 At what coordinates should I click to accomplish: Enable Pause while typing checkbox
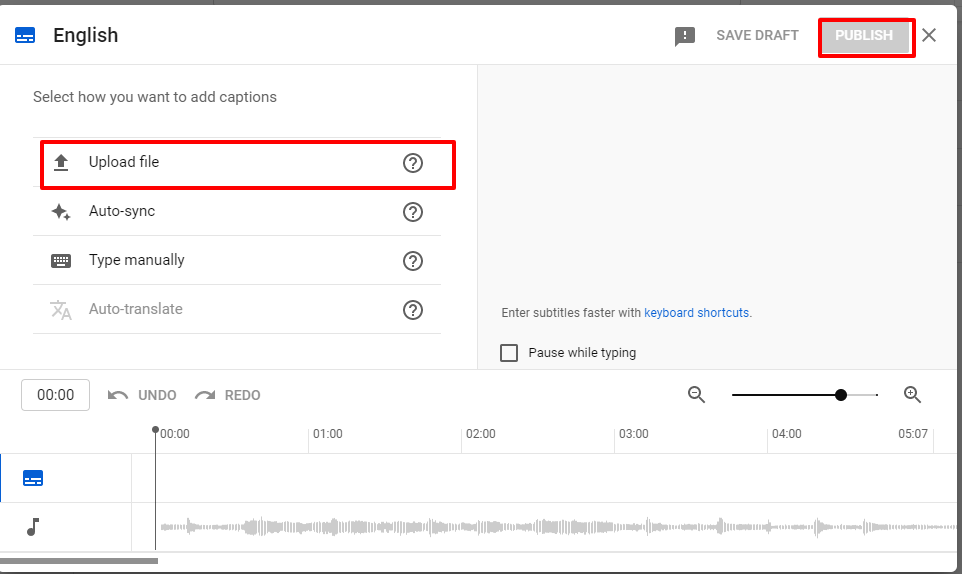click(x=509, y=353)
